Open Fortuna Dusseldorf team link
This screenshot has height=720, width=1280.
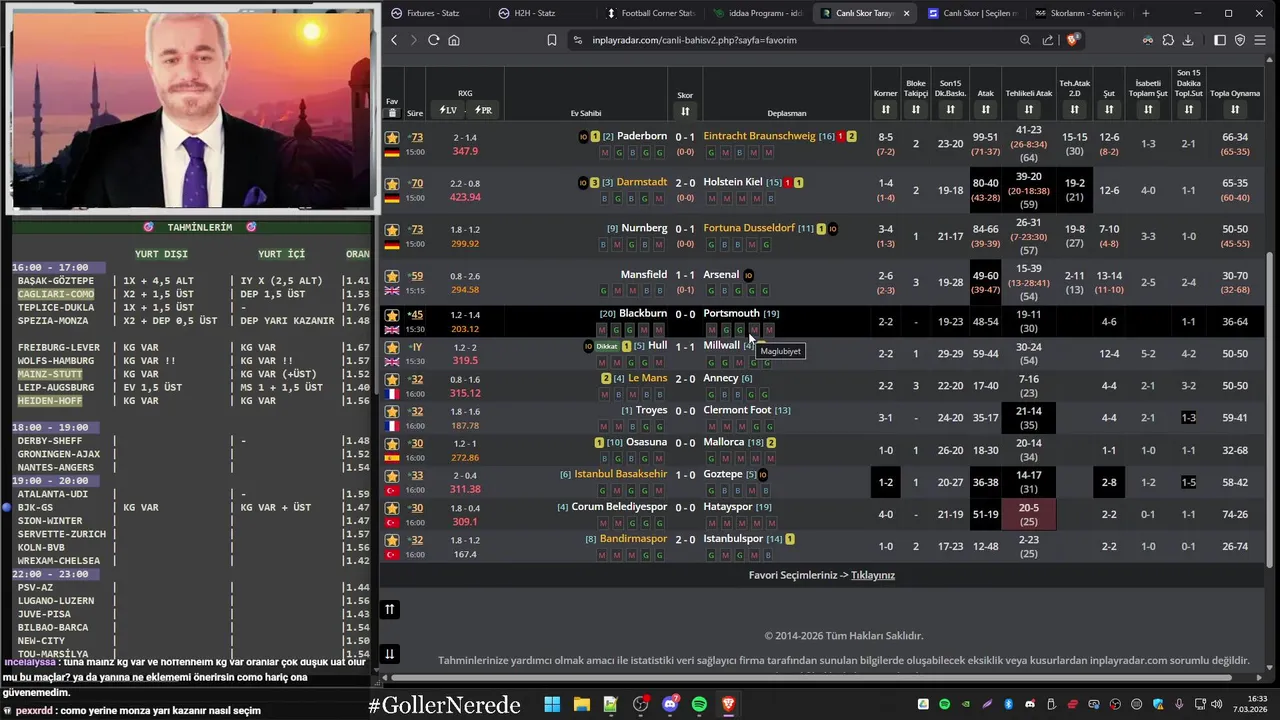tap(749, 228)
